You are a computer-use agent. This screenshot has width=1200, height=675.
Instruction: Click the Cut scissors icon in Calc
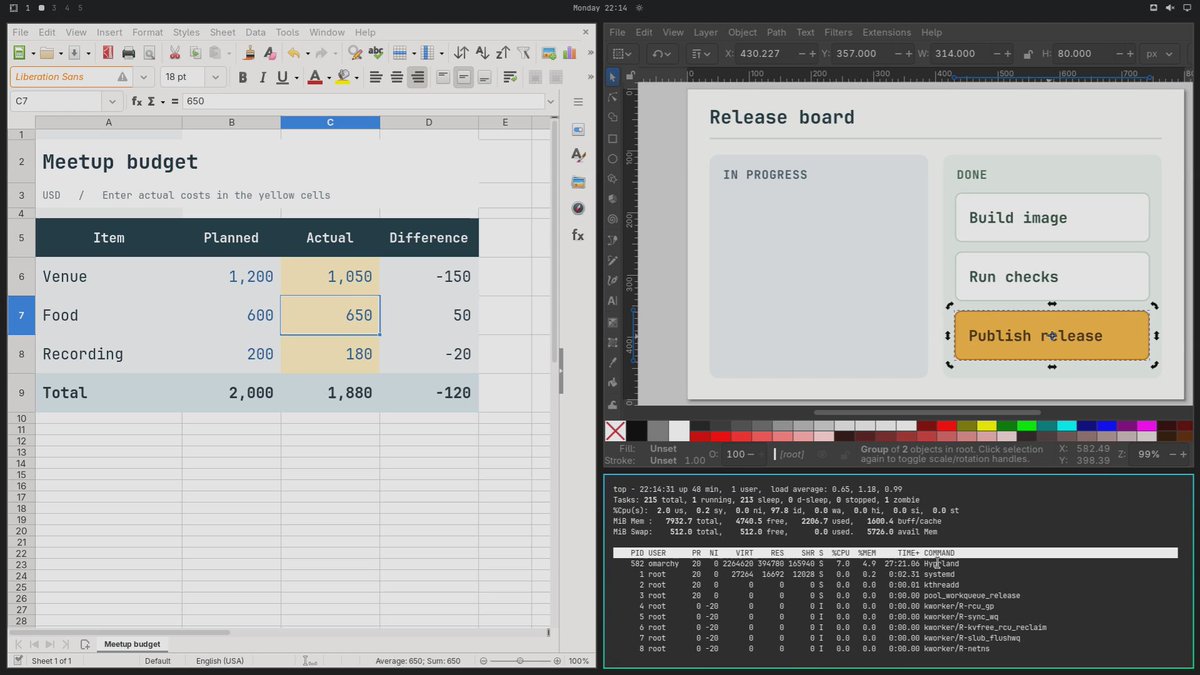(x=175, y=53)
